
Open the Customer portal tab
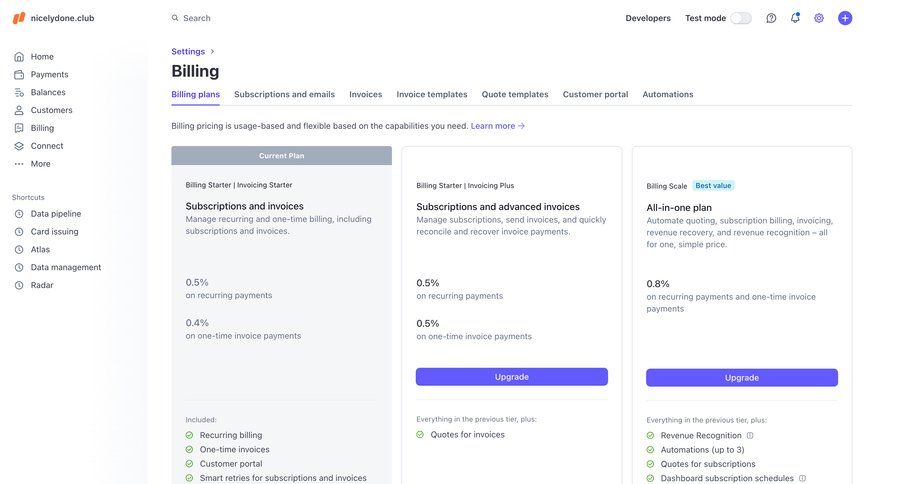pyautogui.click(x=595, y=94)
